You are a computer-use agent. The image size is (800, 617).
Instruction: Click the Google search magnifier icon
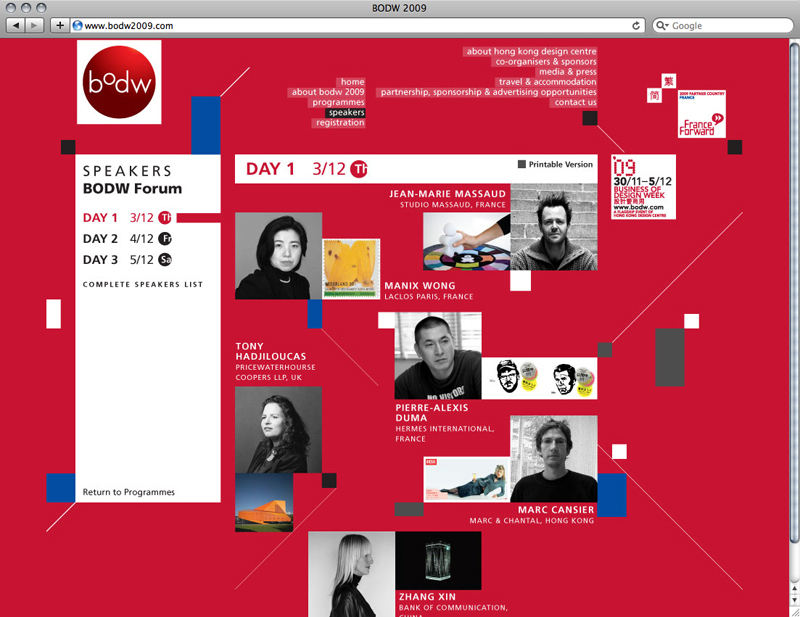[662, 26]
